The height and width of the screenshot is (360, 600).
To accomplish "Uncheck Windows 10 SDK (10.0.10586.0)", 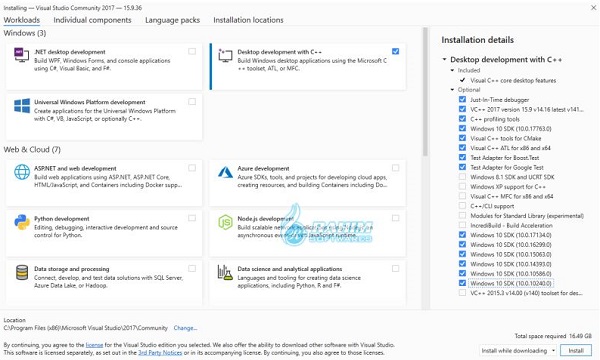I will (x=462, y=274).
